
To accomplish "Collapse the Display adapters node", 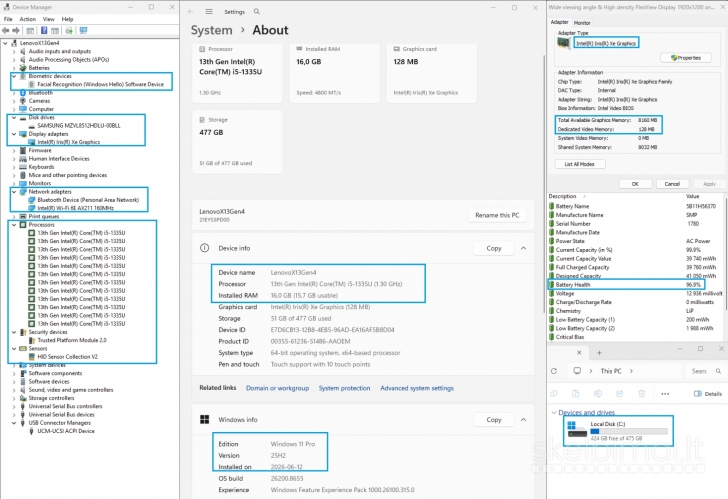I will pyautogui.click(x=14, y=134).
